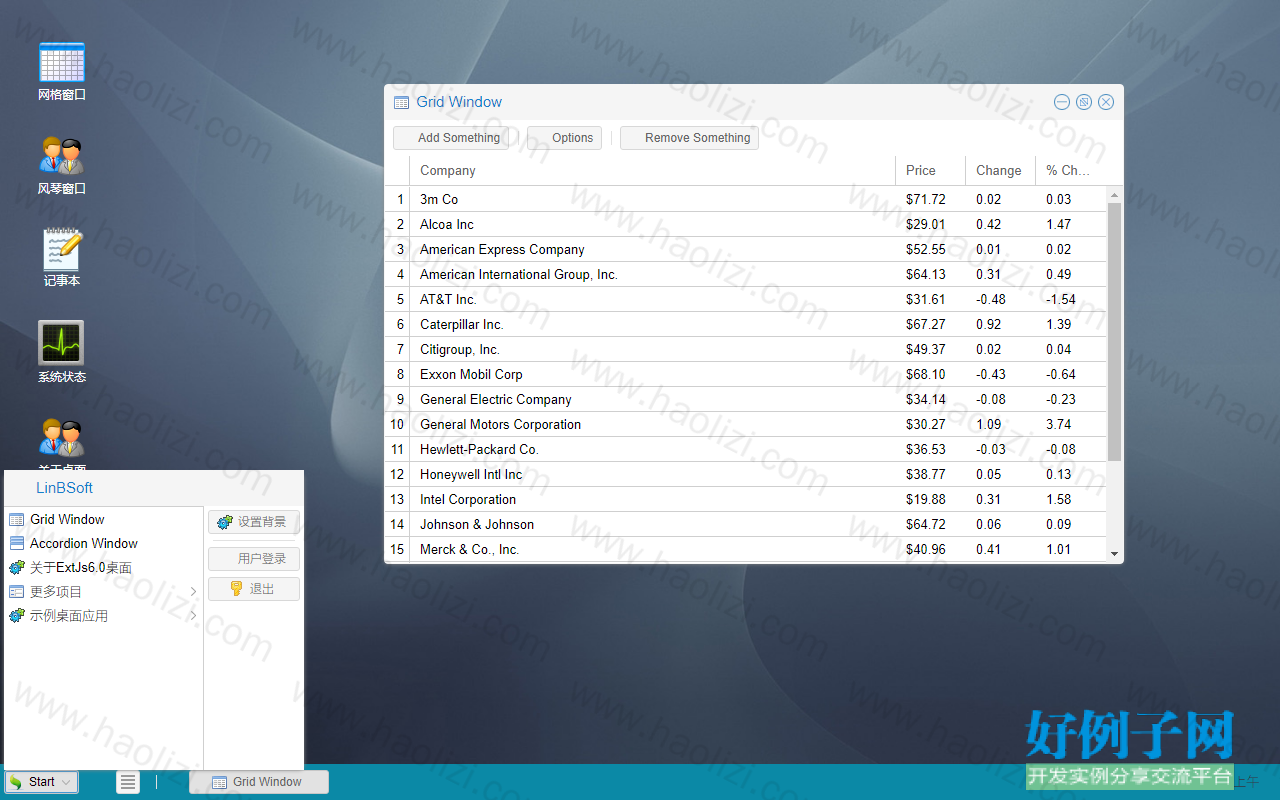Select the Alcoa Inc company cell
The width and height of the screenshot is (1280, 800).
(652, 224)
